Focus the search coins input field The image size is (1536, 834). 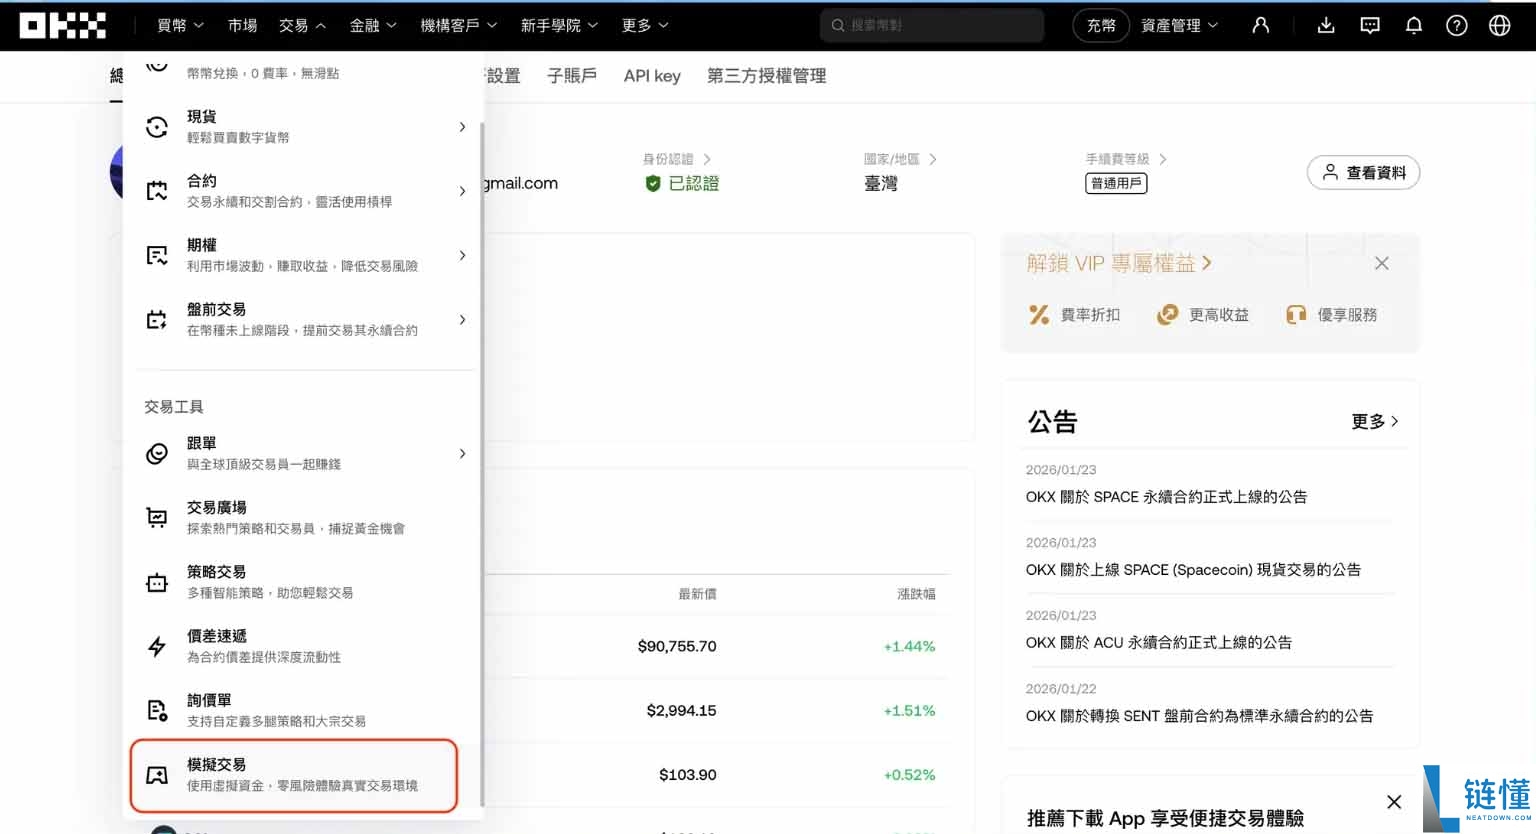[932, 25]
